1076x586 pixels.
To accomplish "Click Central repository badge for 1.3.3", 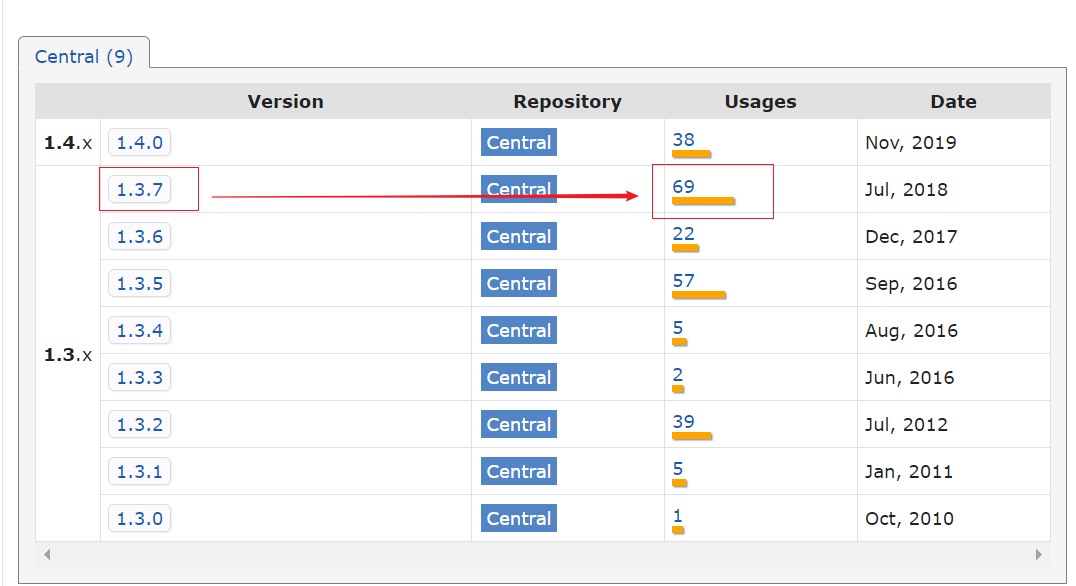I will click(519, 377).
